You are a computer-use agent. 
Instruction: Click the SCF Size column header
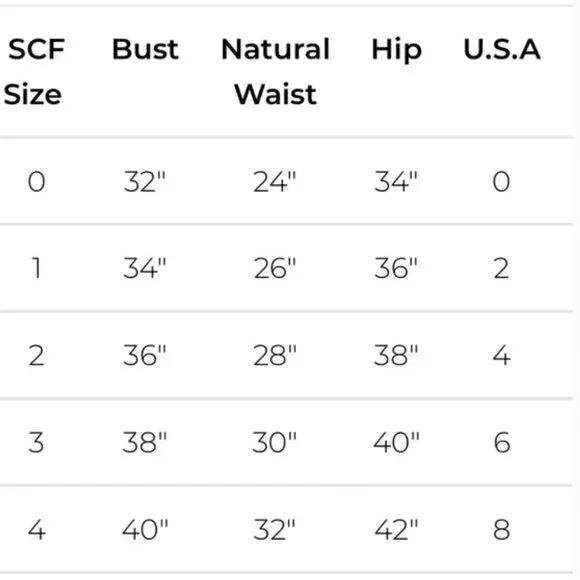(x=34, y=71)
